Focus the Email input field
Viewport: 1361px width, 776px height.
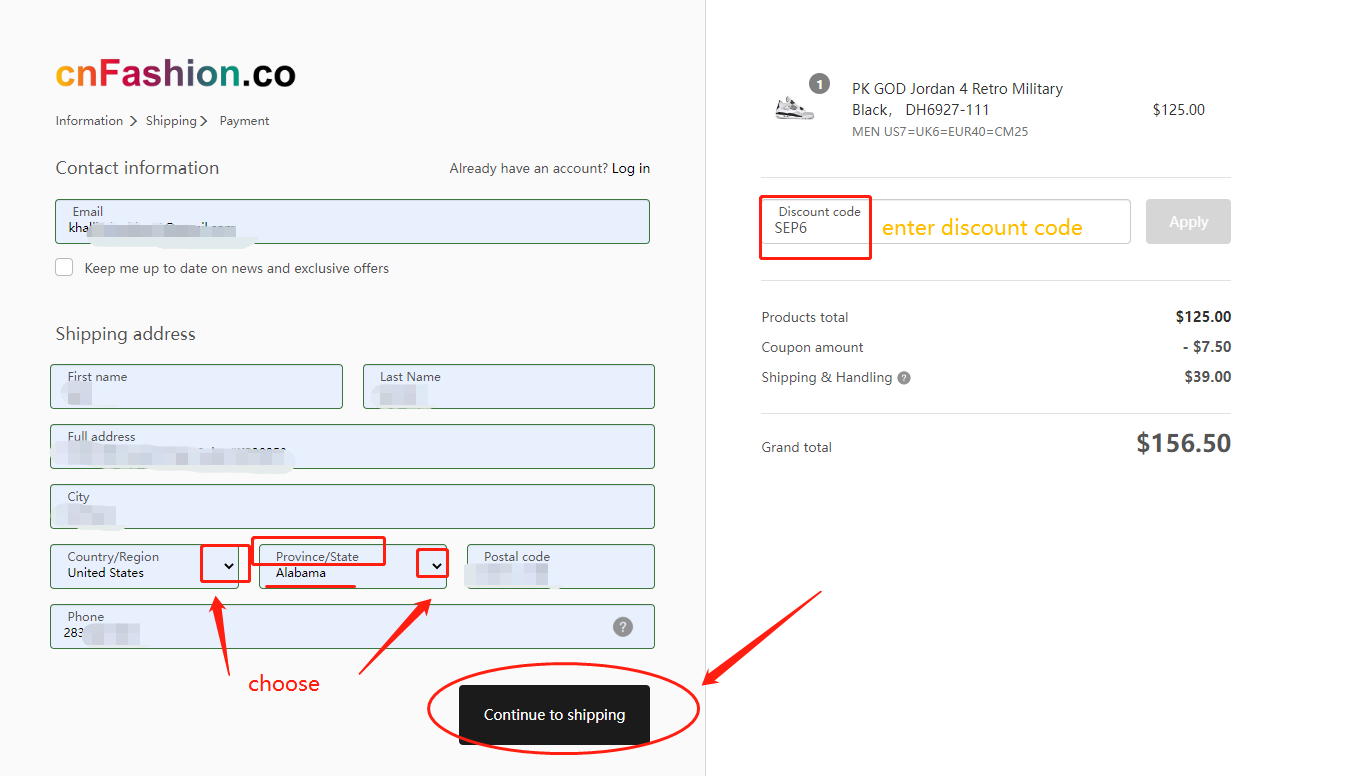coord(352,221)
